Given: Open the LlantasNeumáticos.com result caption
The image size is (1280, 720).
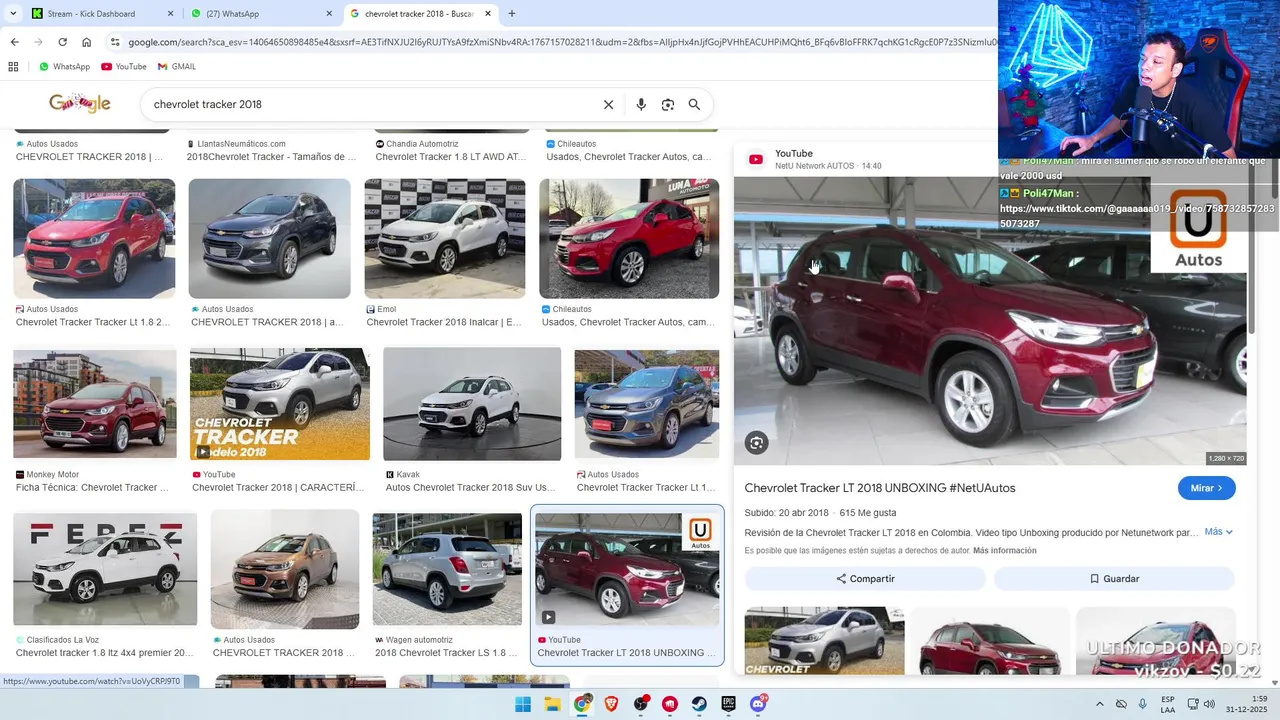Looking at the screenshot, I should 271,150.
